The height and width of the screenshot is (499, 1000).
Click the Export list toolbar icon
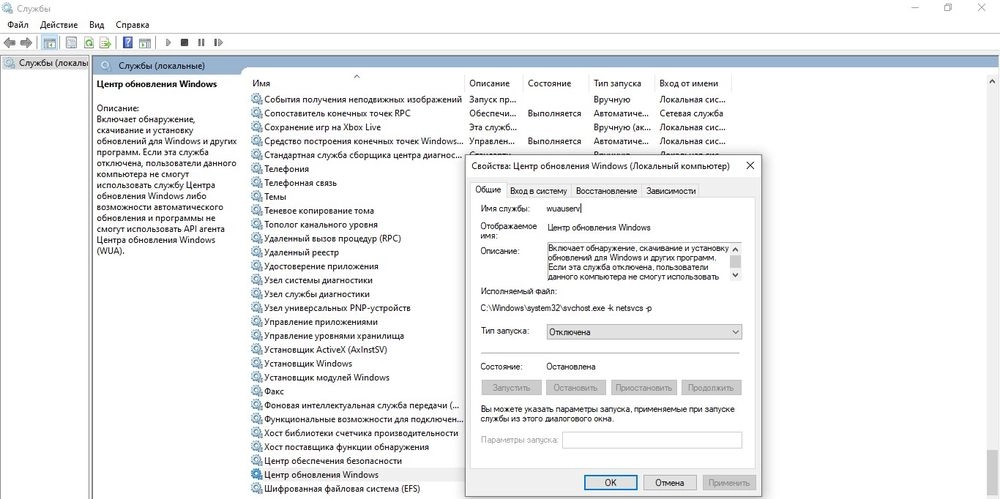point(105,43)
